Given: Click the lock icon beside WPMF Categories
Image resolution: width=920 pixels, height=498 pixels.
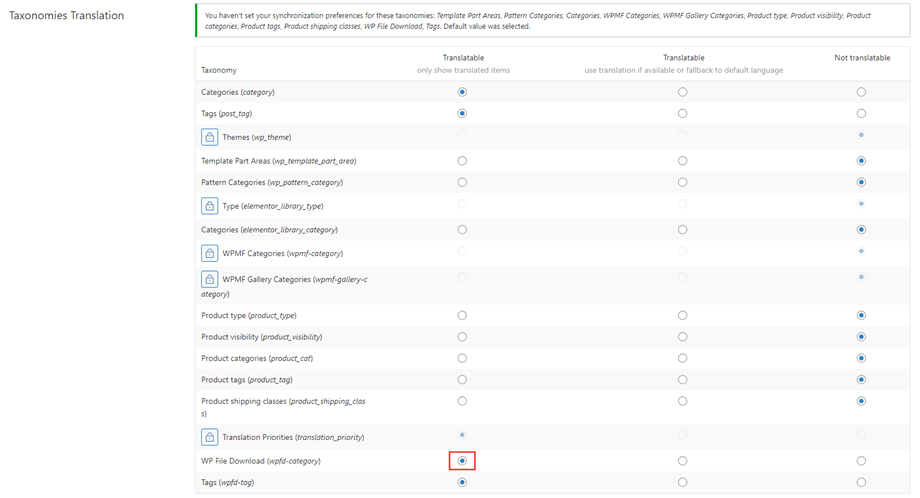Looking at the screenshot, I should (x=210, y=254).
